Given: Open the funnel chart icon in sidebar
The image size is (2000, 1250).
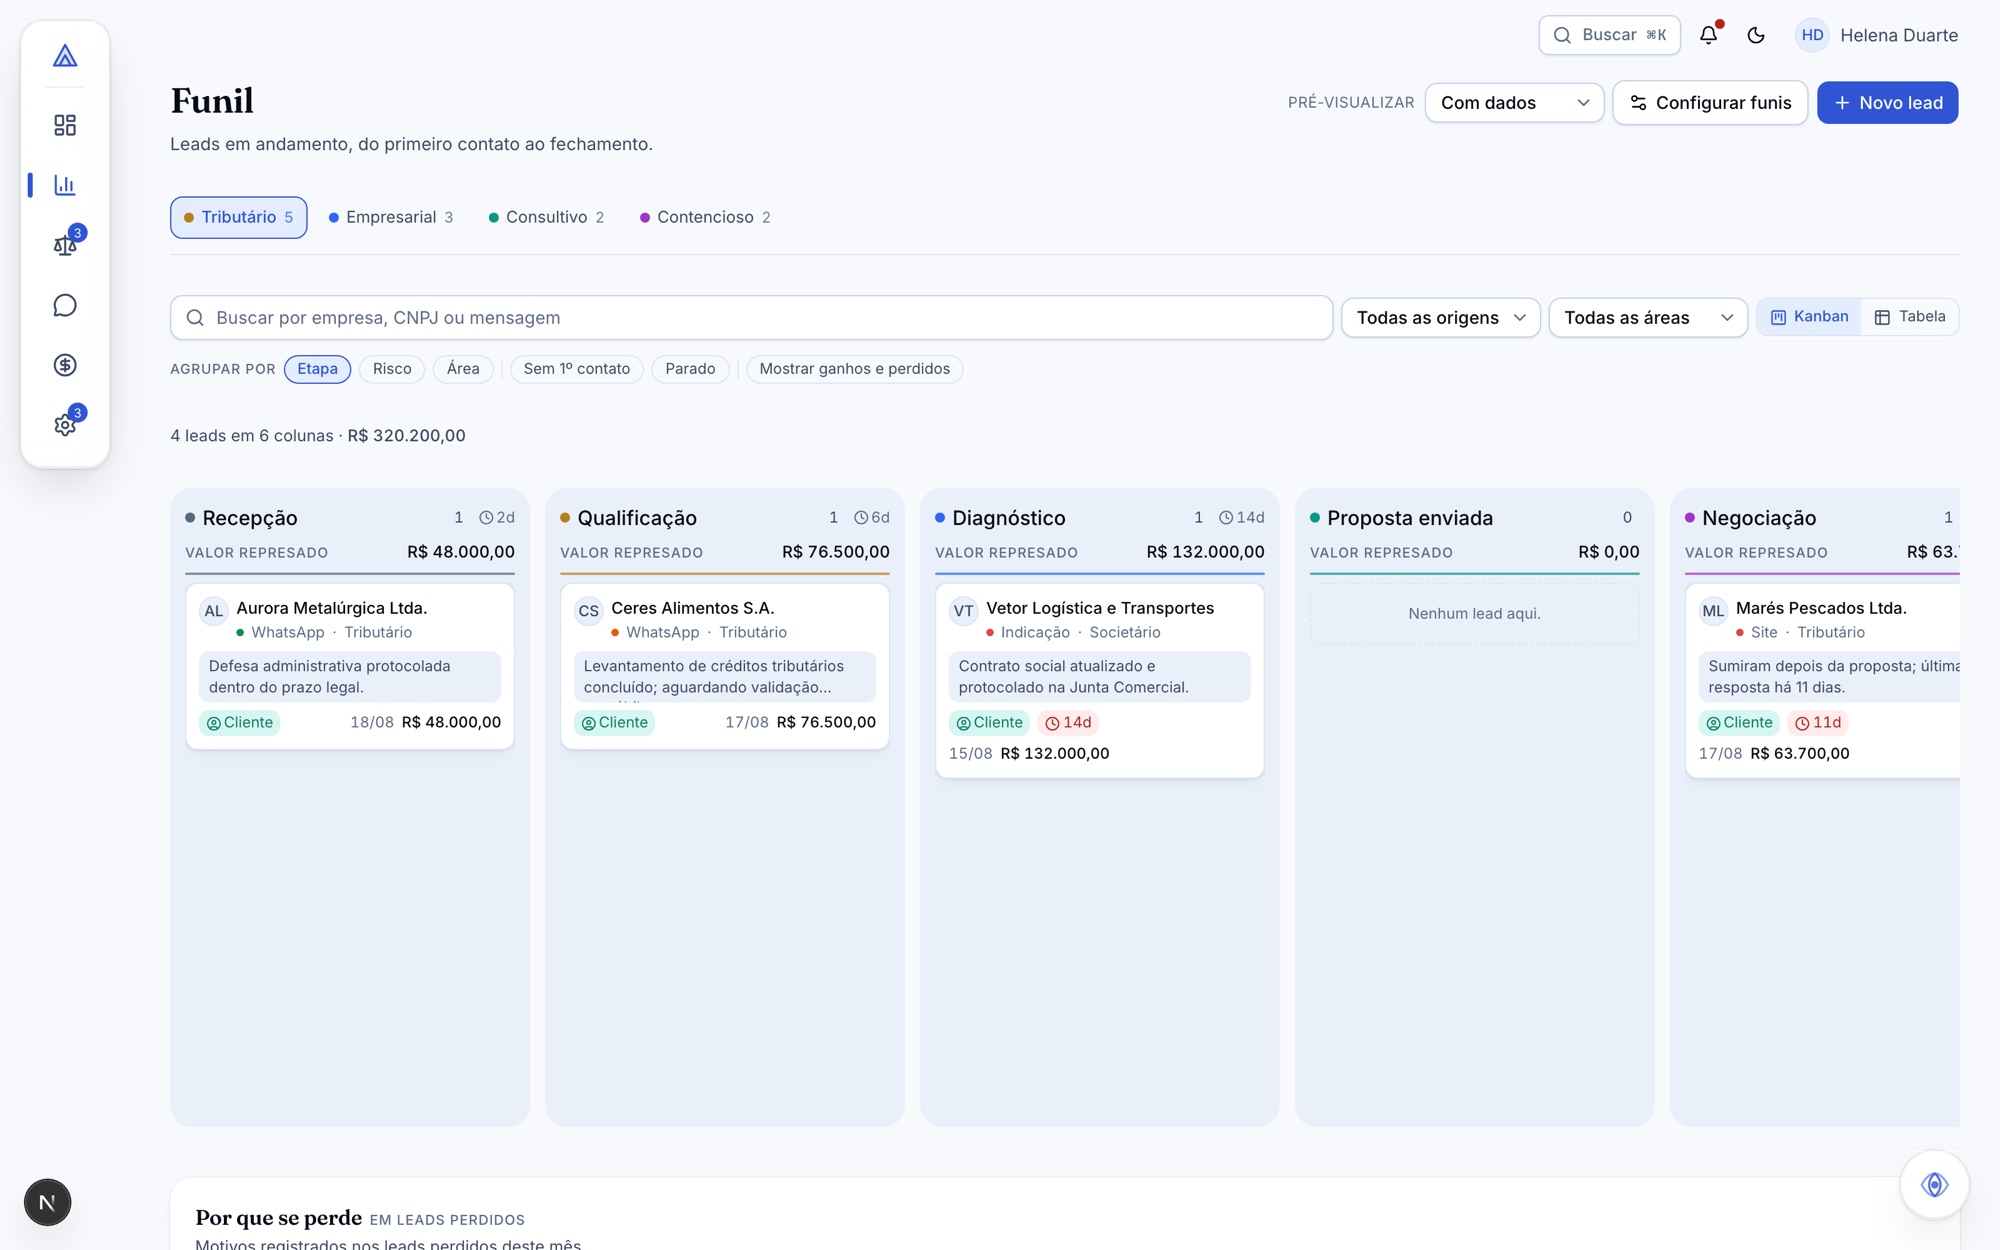Looking at the screenshot, I should [x=65, y=185].
